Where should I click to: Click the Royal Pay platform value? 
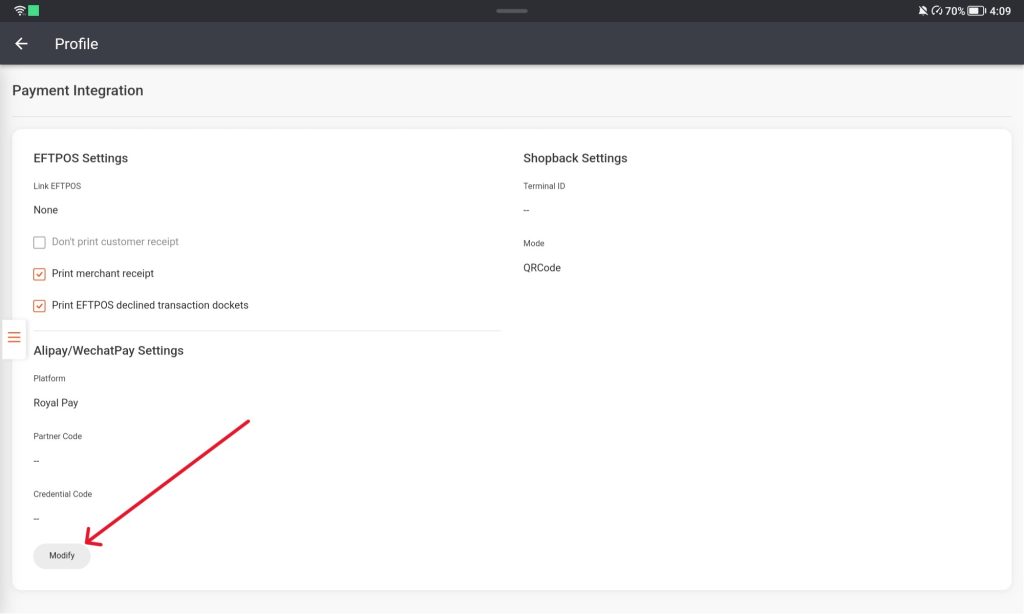pyautogui.click(x=56, y=403)
